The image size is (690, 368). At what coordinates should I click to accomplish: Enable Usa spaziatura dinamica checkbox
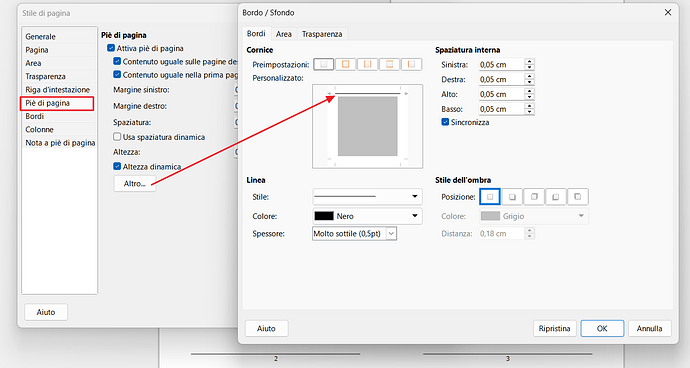117,137
